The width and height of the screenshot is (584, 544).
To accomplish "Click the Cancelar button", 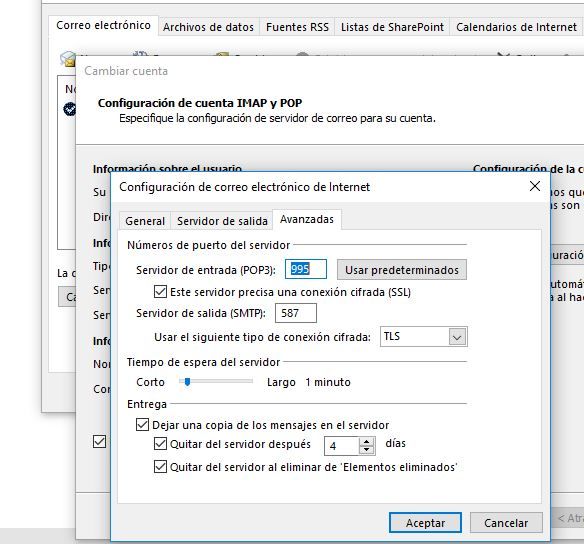I will coord(506,523).
